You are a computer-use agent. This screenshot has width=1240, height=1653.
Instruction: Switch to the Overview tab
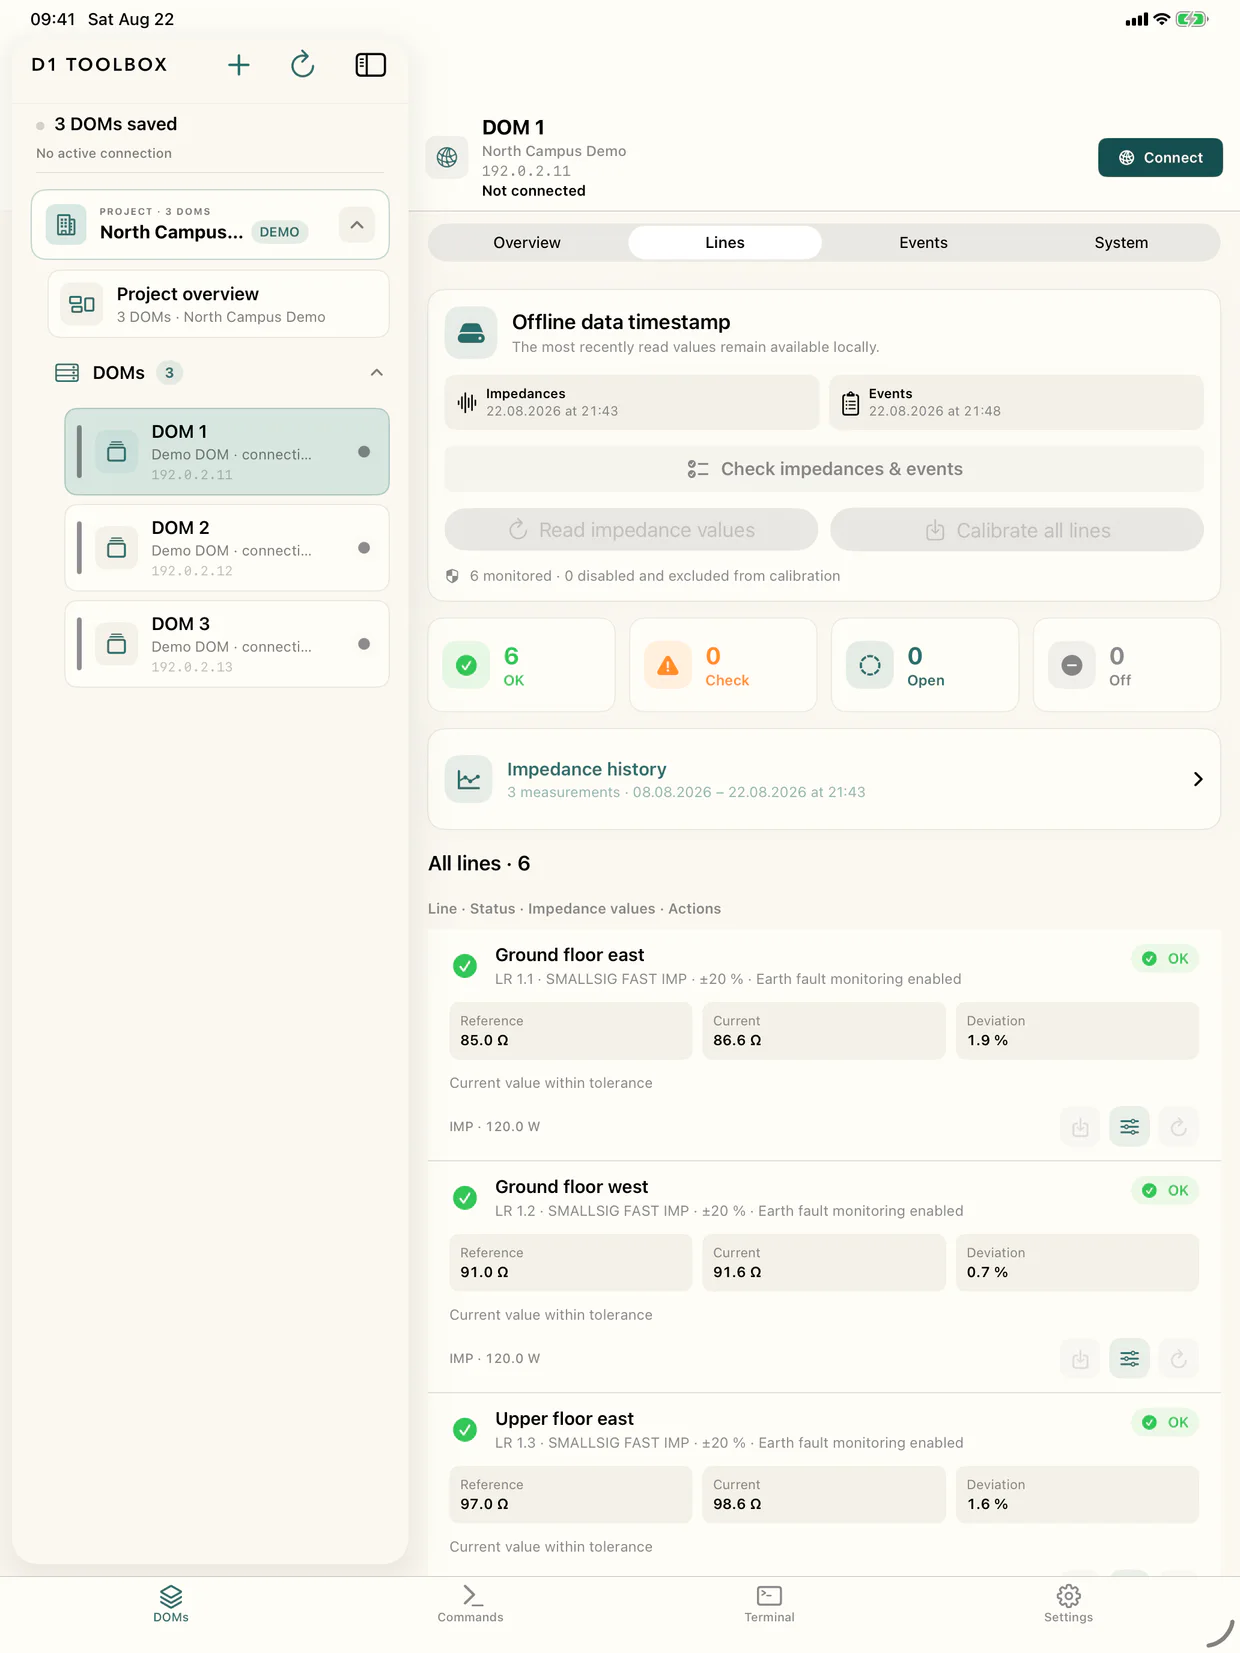(527, 243)
